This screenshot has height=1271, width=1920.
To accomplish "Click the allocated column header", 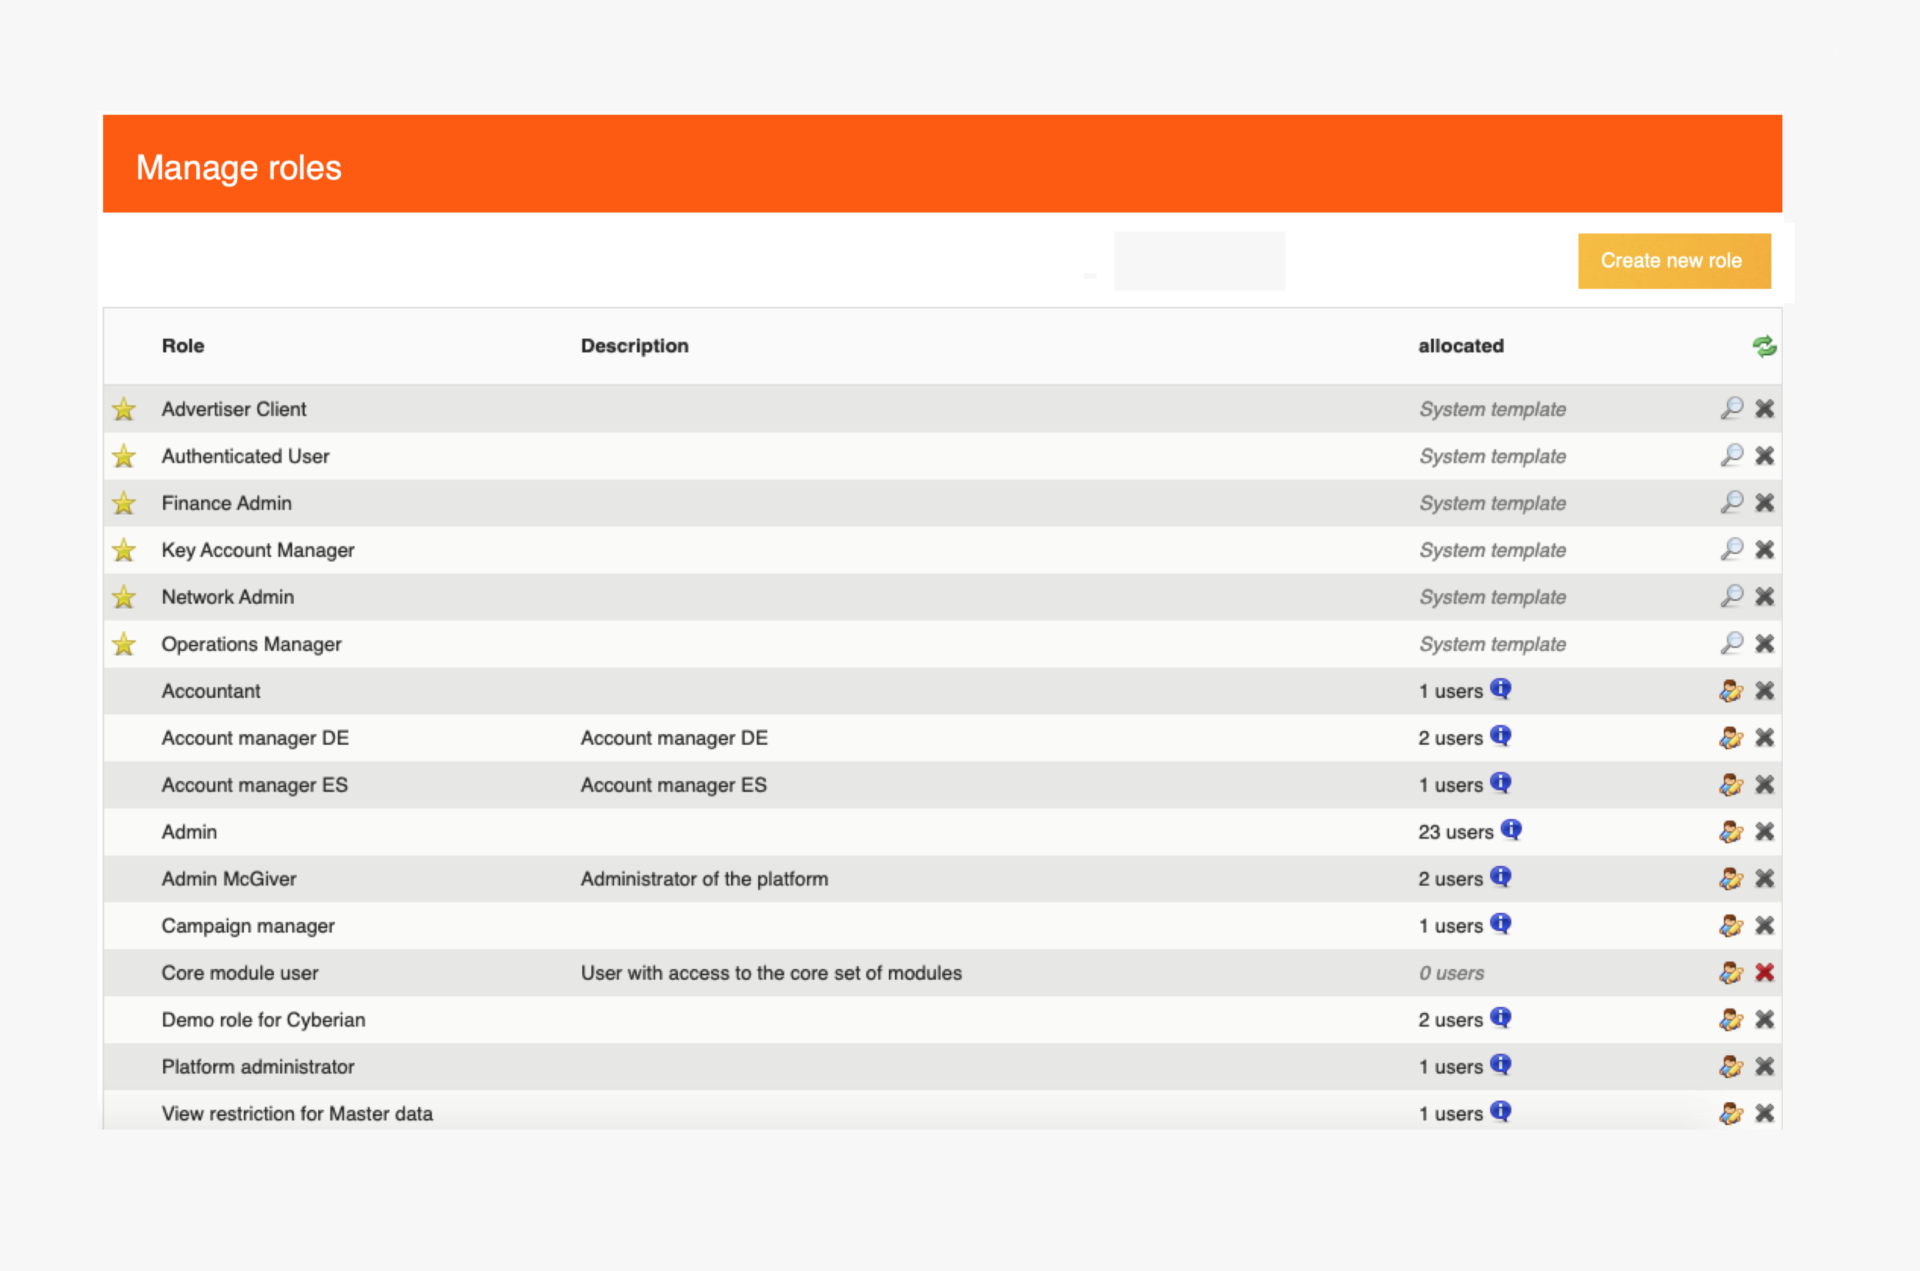I will tap(1461, 346).
